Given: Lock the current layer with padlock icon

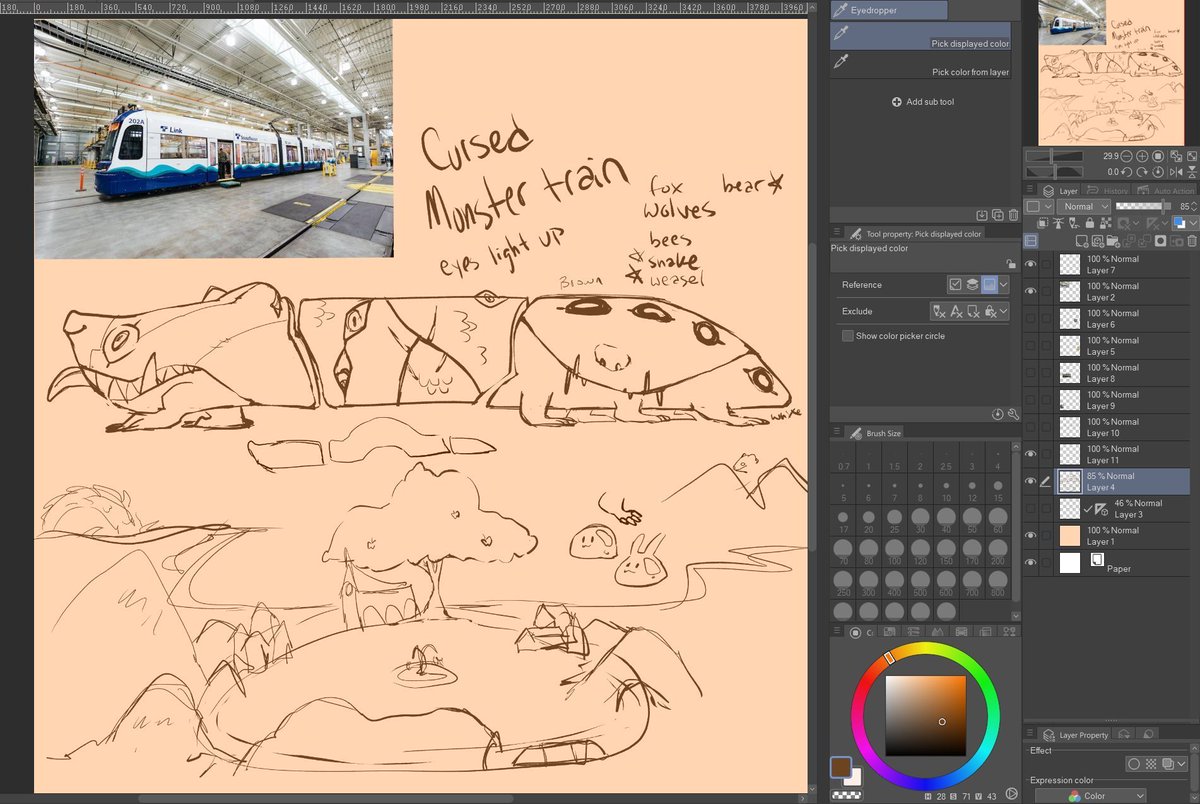Looking at the screenshot, I should click(1090, 222).
